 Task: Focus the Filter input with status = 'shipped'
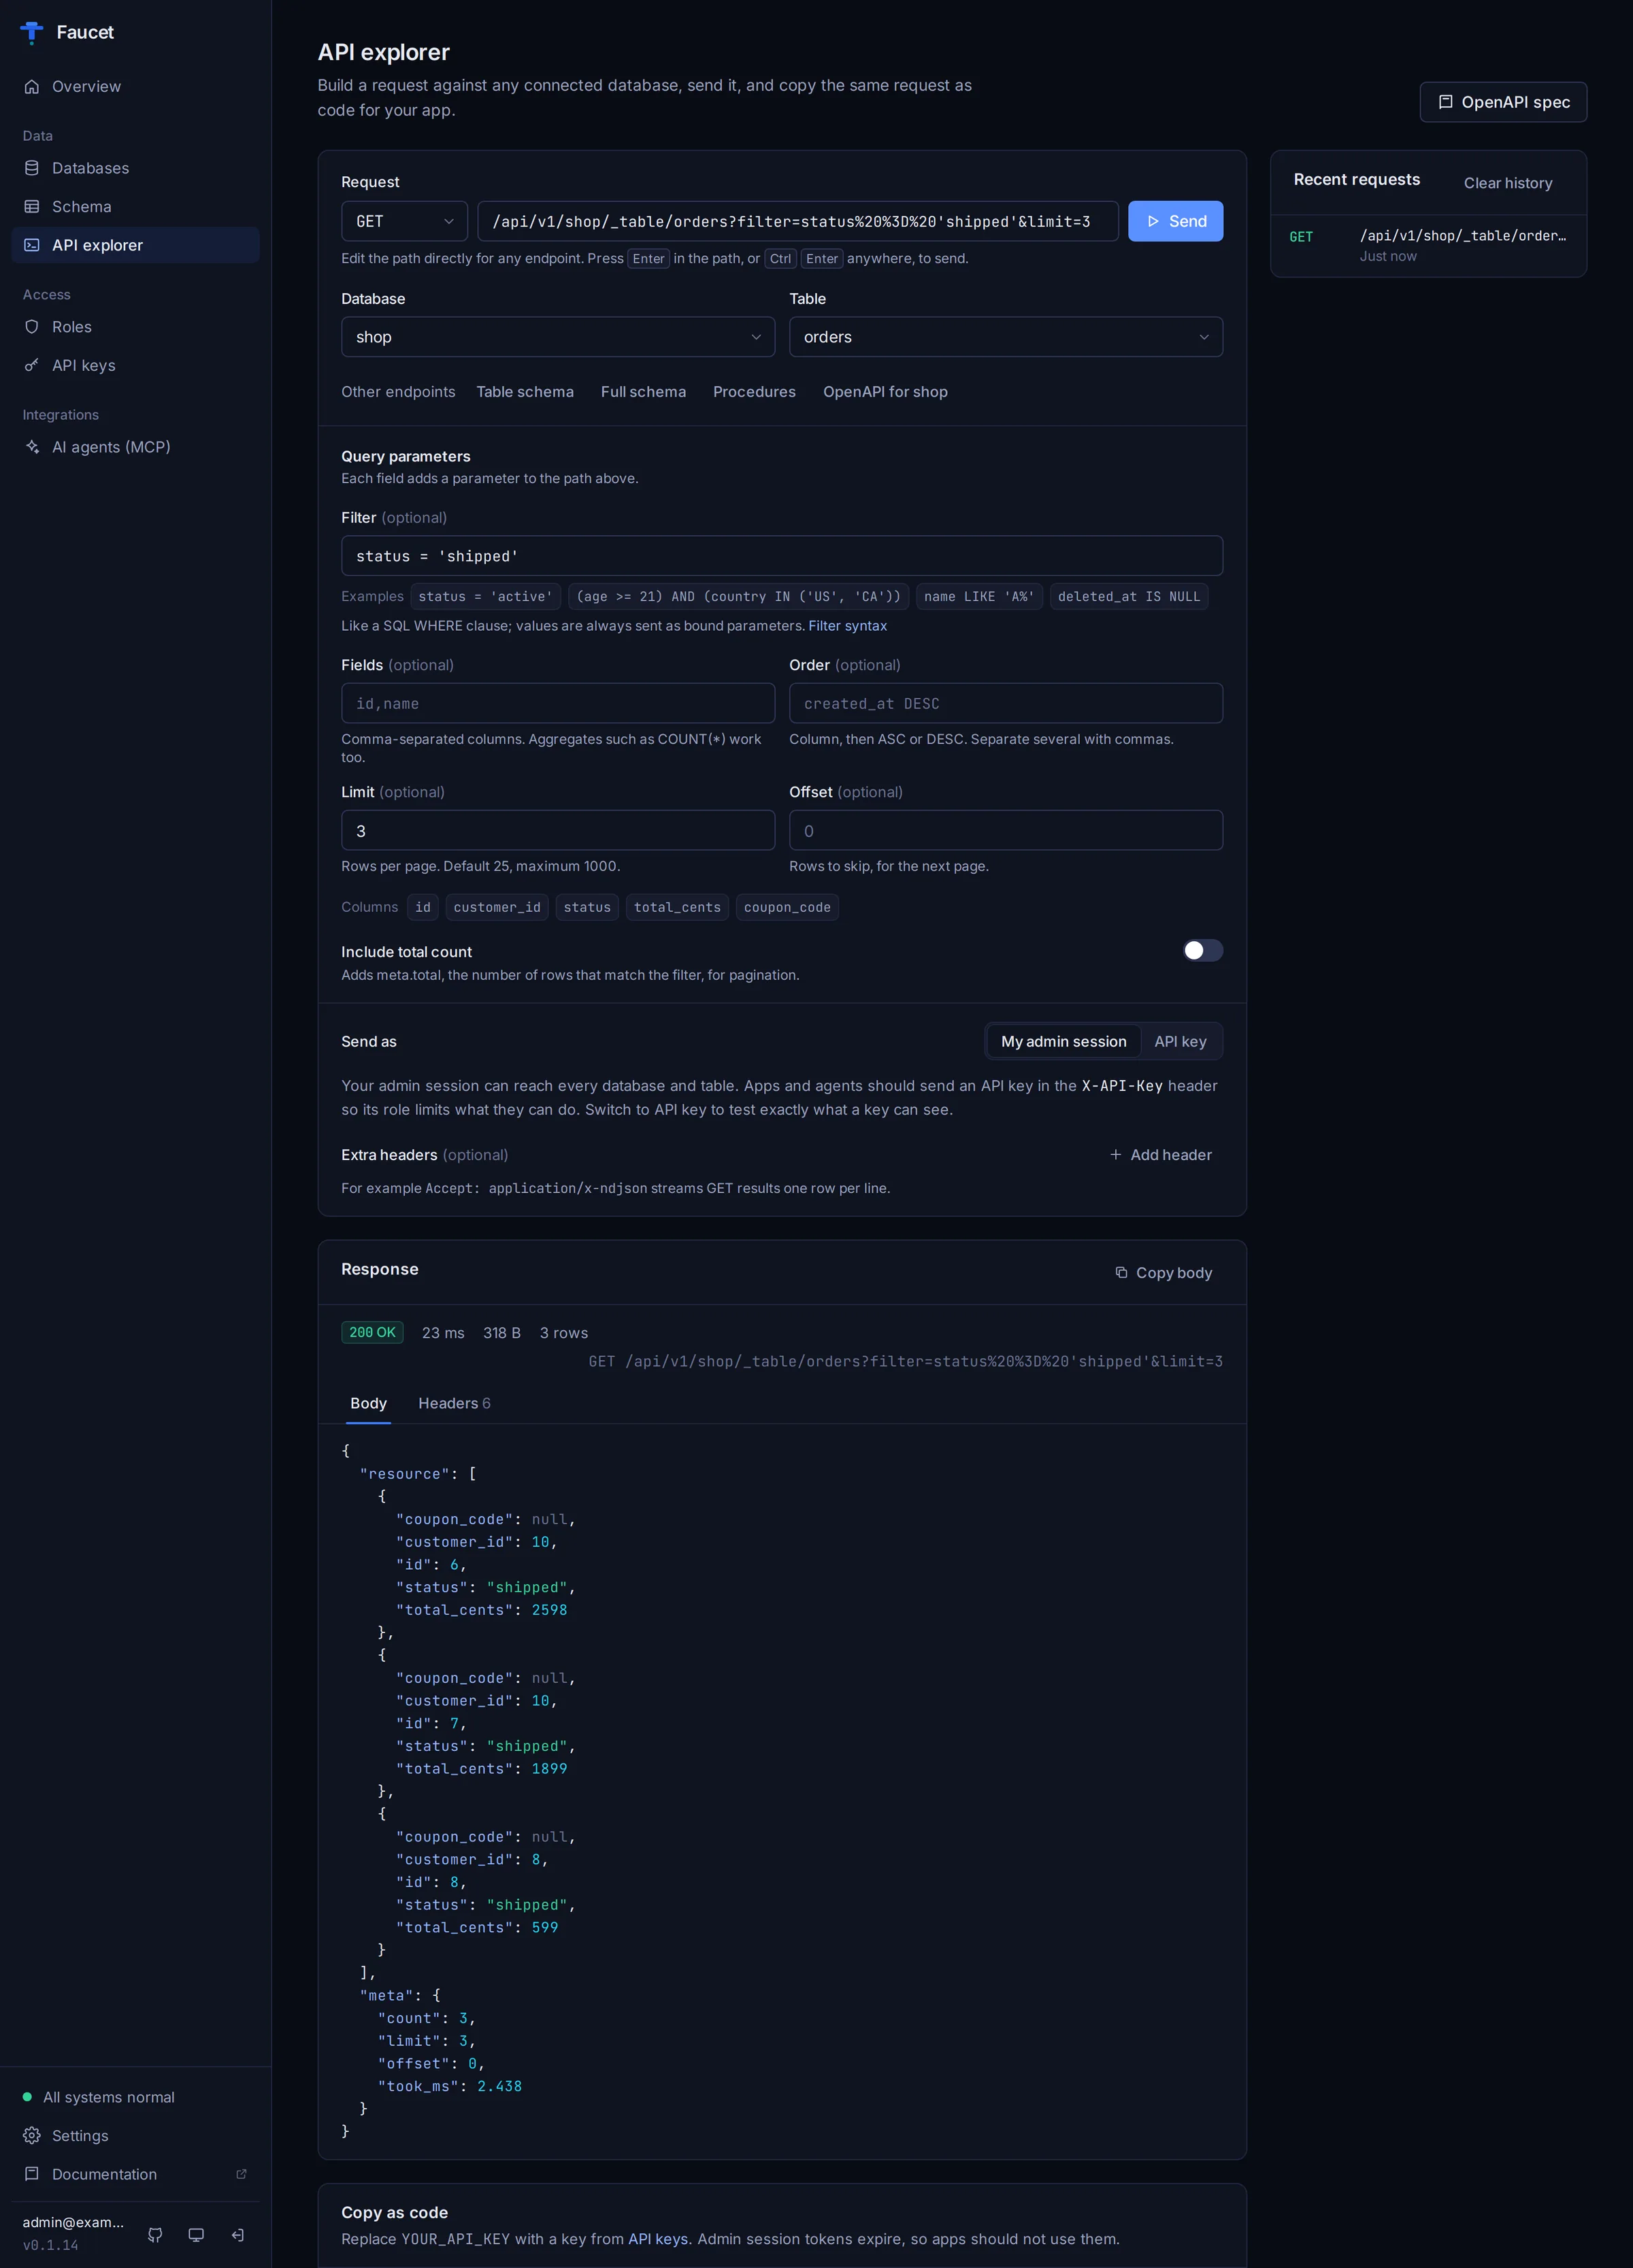pyautogui.click(x=781, y=556)
